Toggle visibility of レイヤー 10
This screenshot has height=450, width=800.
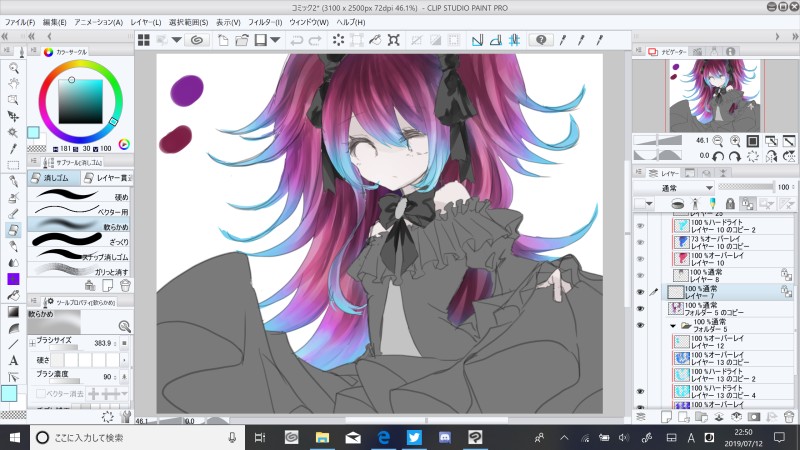[x=640, y=259]
